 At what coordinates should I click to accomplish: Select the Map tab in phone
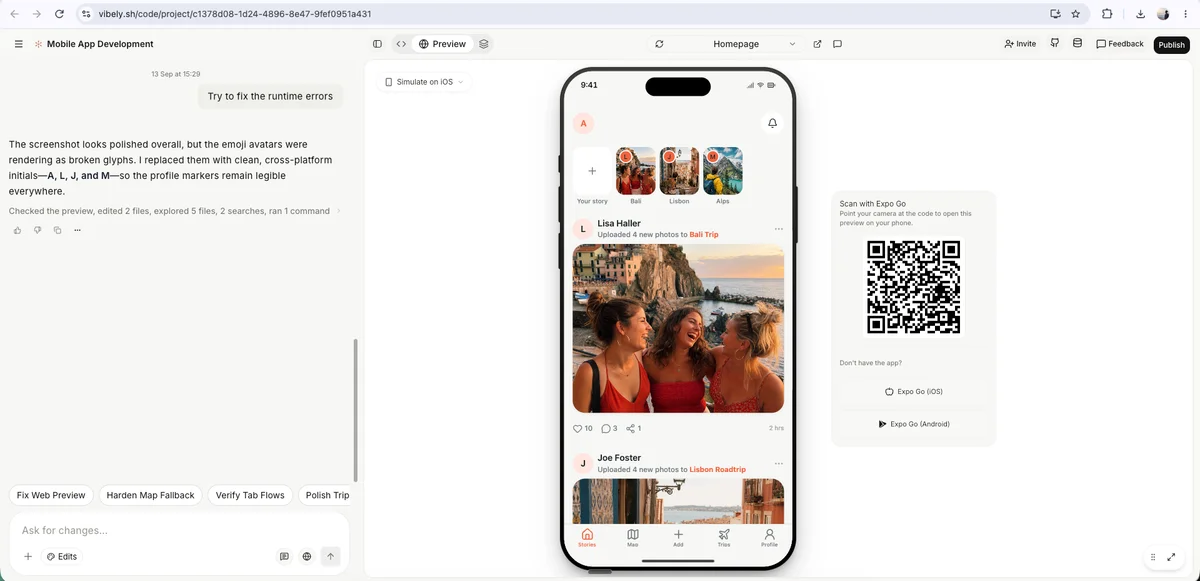[x=632, y=537]
